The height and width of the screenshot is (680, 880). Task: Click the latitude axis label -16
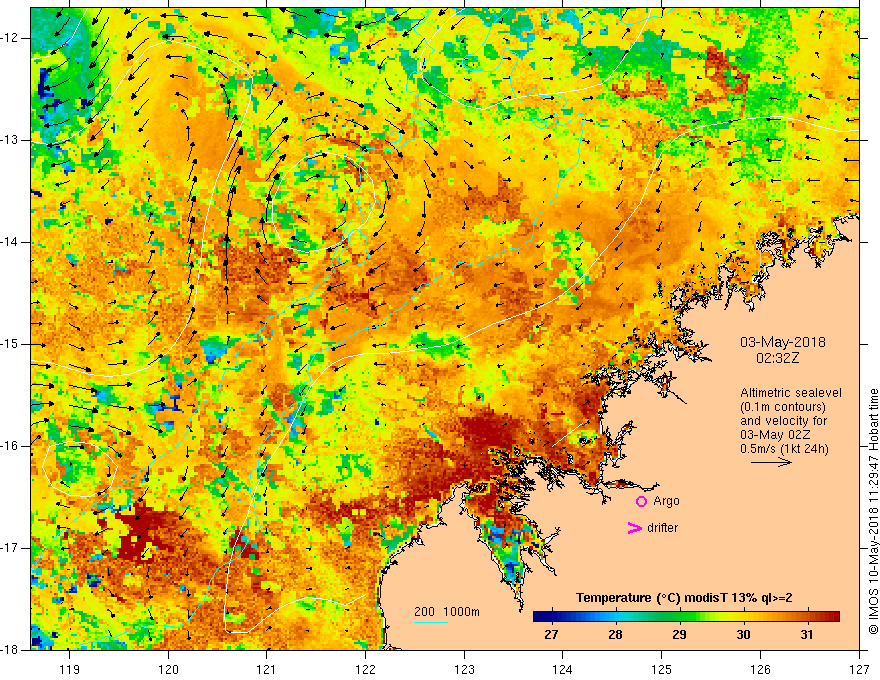point(11,446)
